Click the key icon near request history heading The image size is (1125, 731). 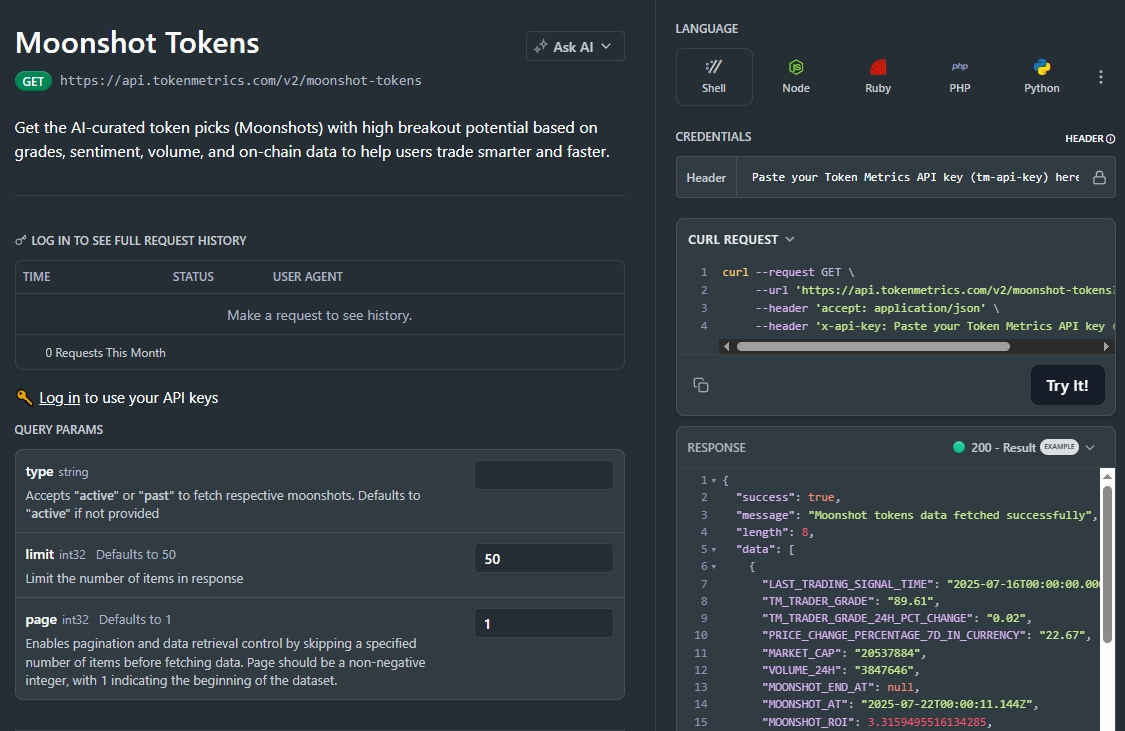(x=21, y=240)
